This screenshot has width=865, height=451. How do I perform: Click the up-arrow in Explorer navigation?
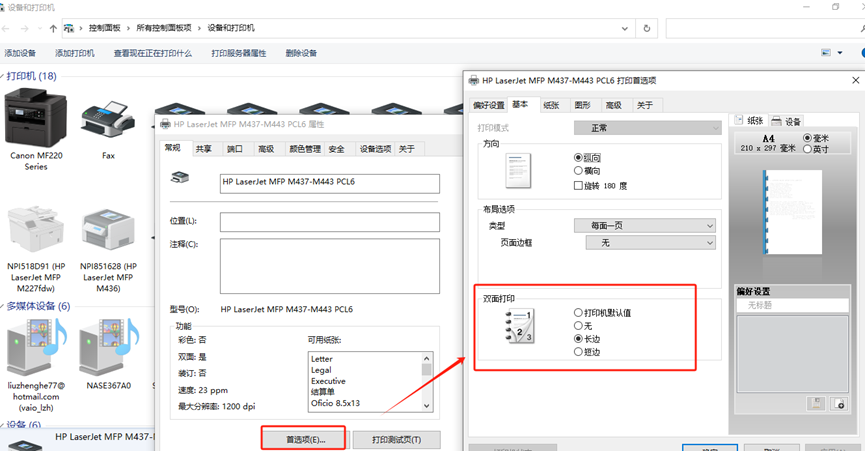tap(53, 28)
